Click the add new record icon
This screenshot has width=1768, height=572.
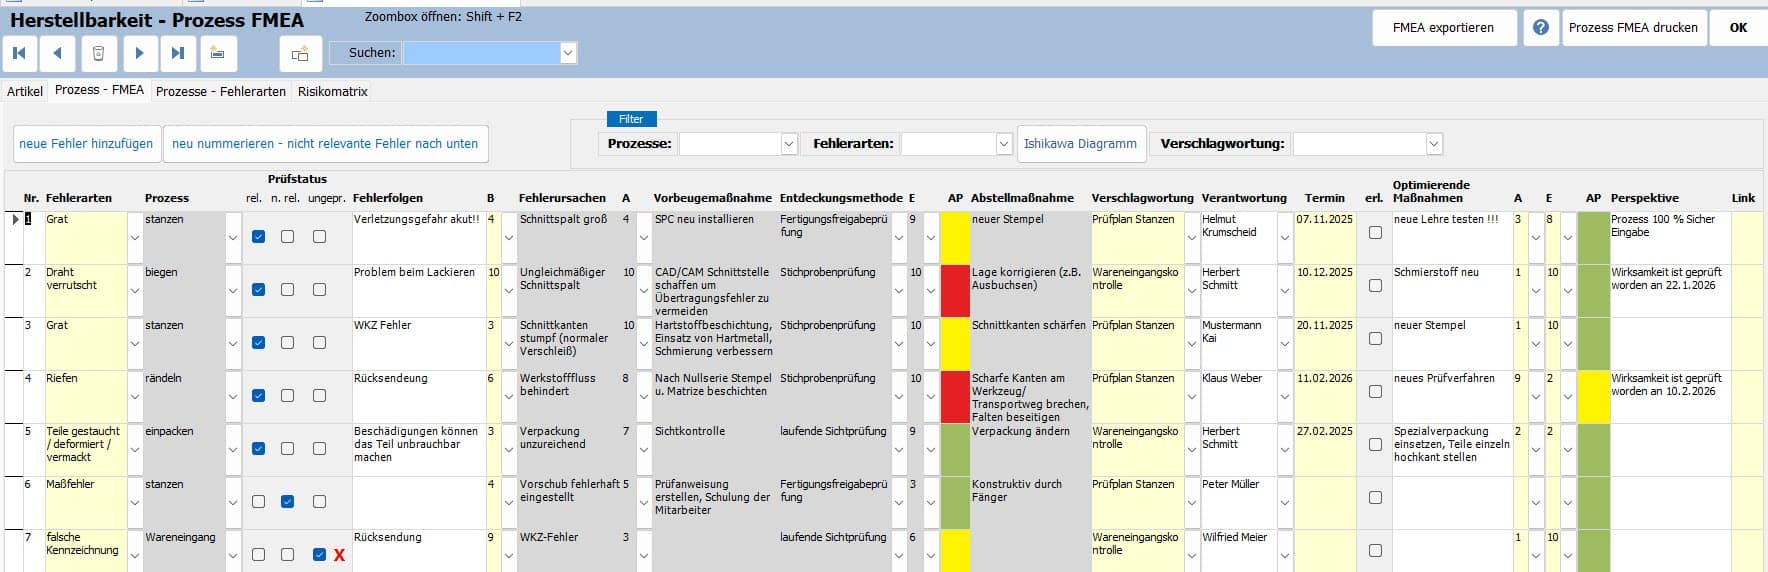pos(218,53)
